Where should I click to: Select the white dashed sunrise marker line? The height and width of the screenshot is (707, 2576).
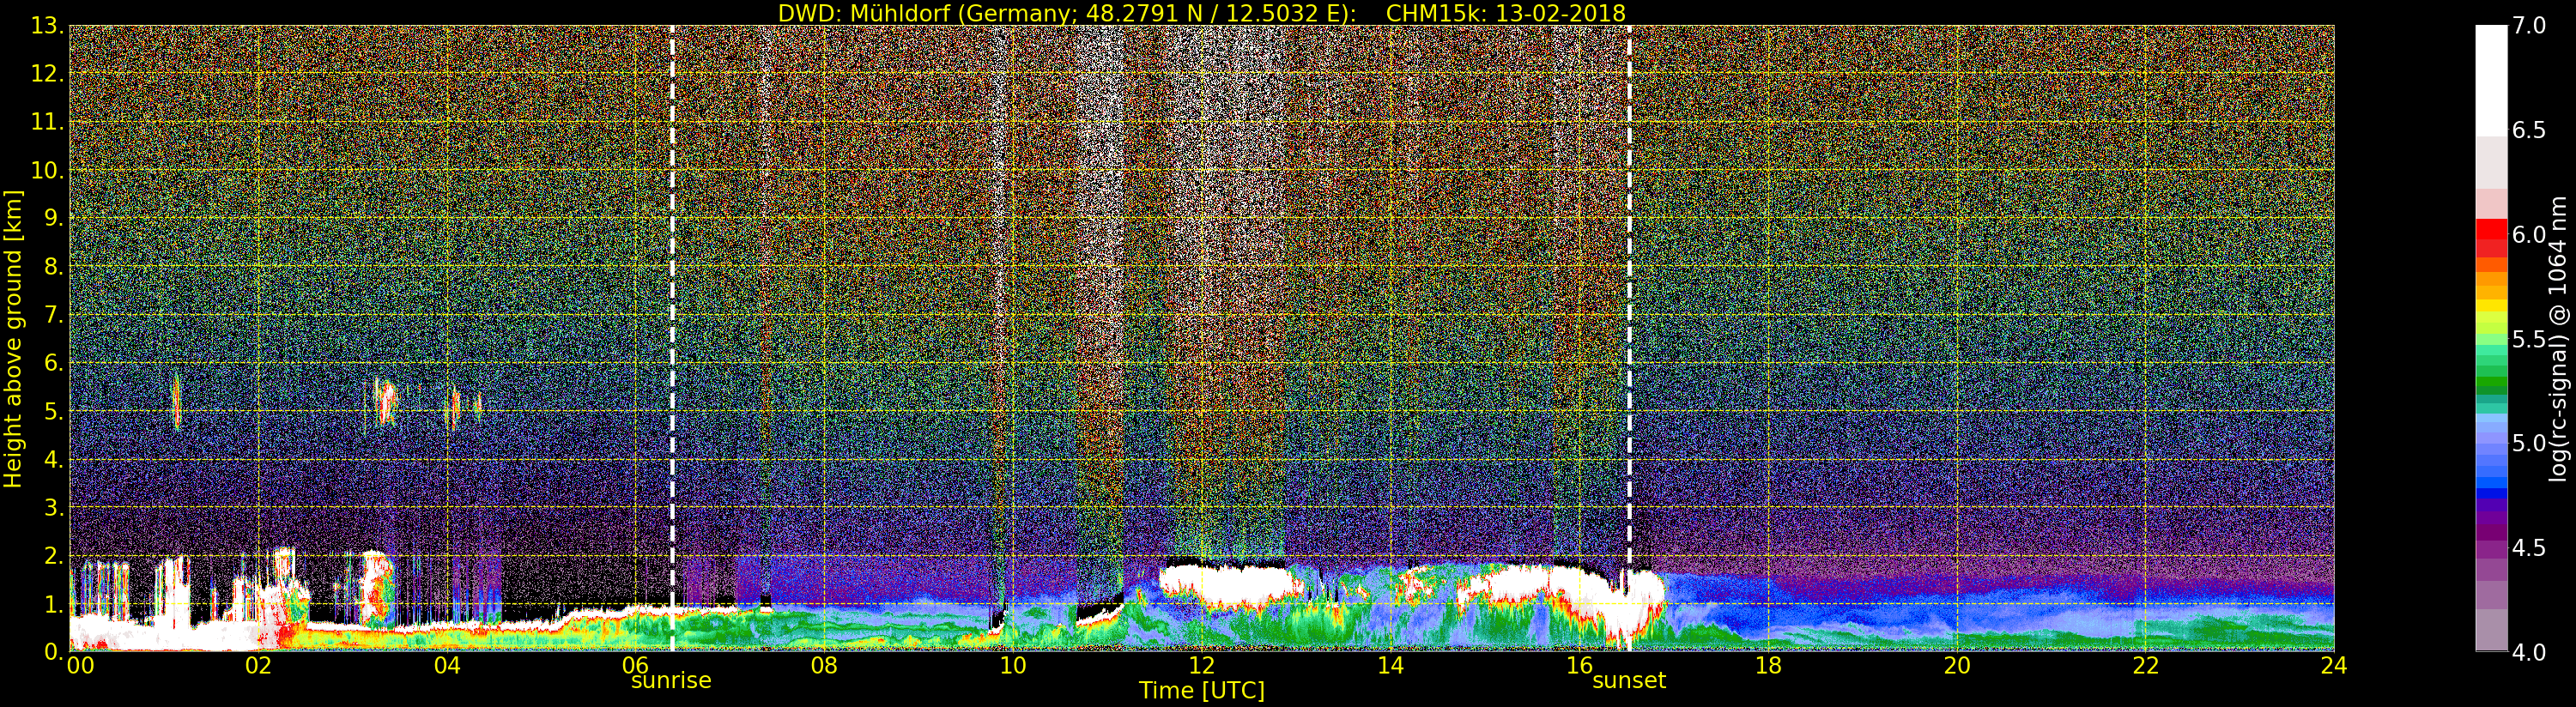coord(672,338)
